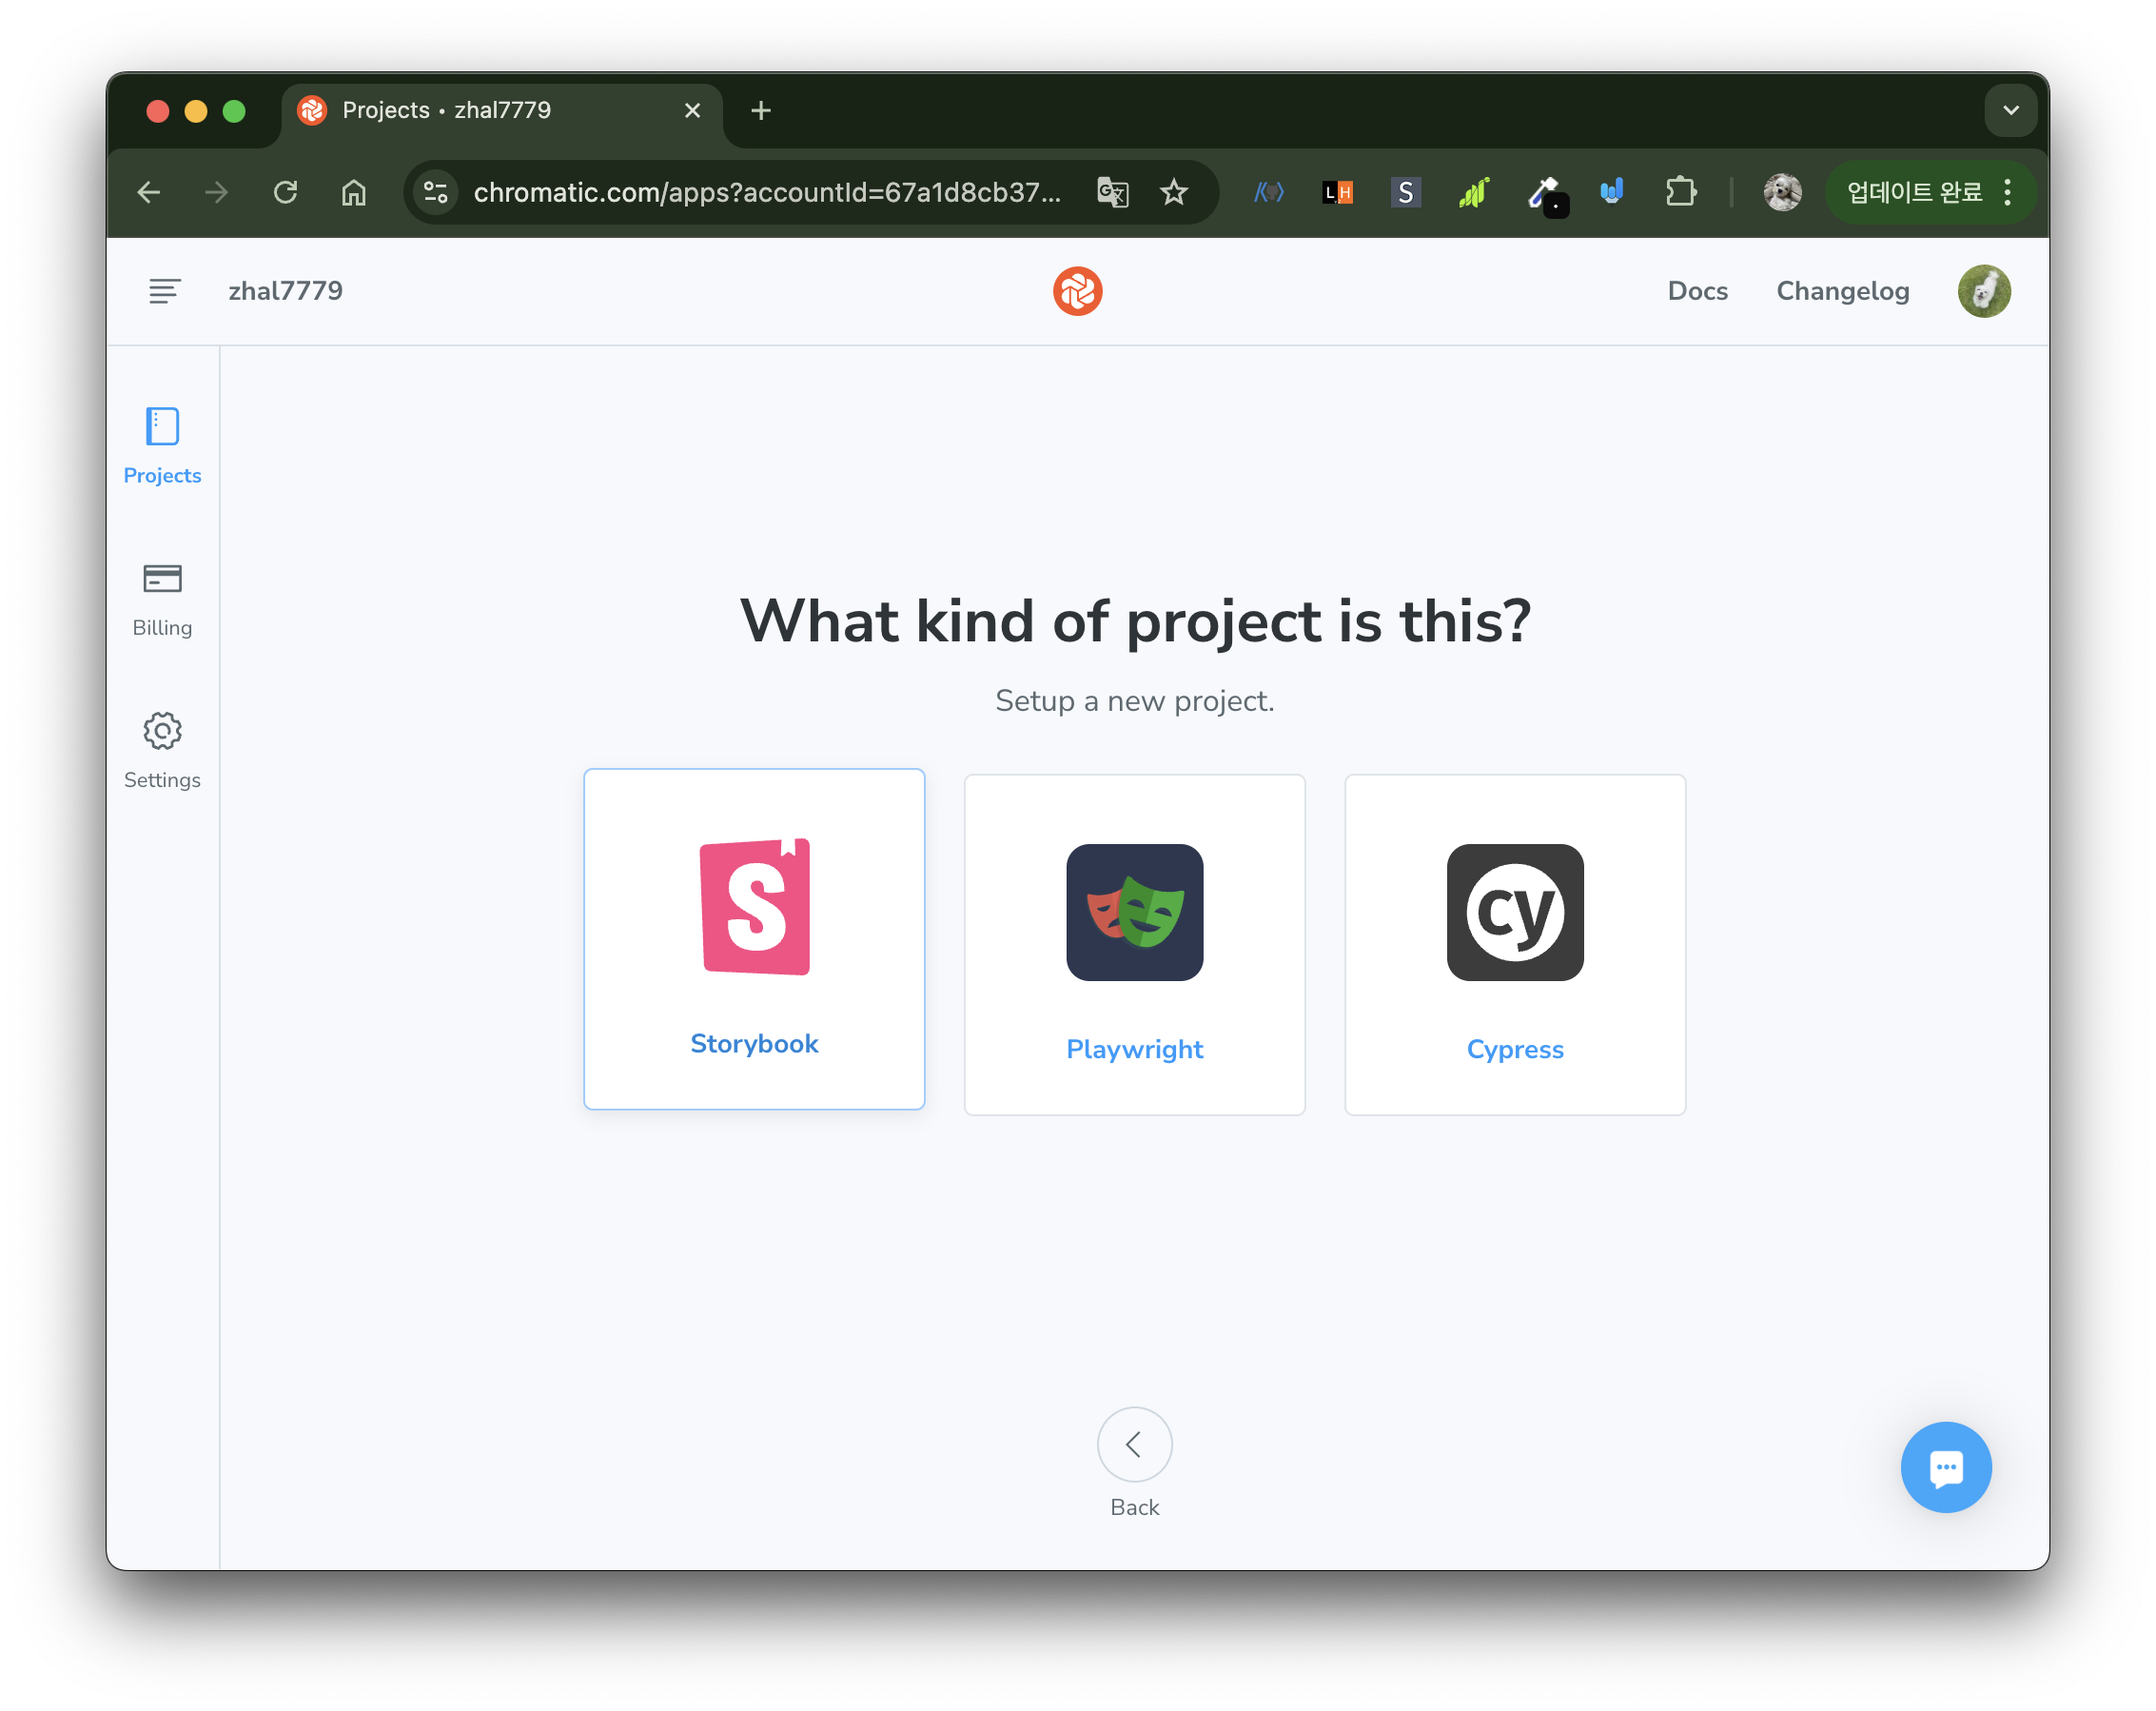Viewport: 2156px width, 1711px height.
Task: Open the Docs link
Action: [1697, 291]
